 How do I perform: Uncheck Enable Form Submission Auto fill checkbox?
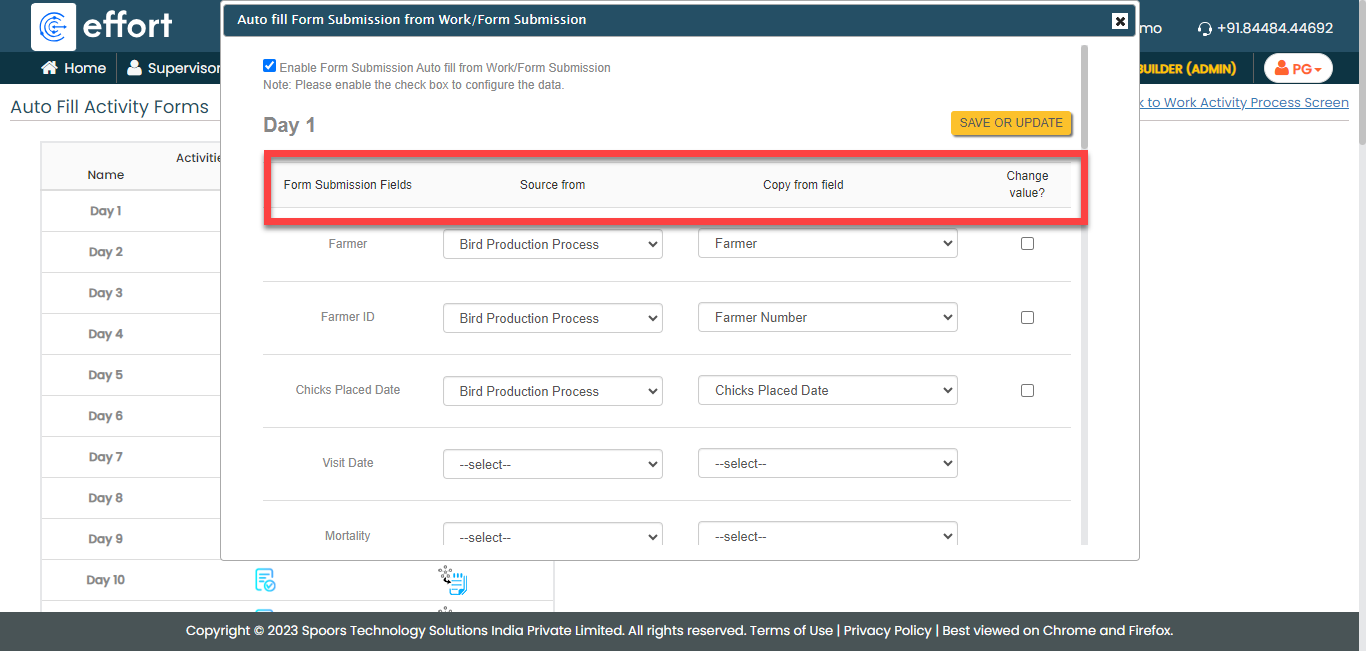269,66
